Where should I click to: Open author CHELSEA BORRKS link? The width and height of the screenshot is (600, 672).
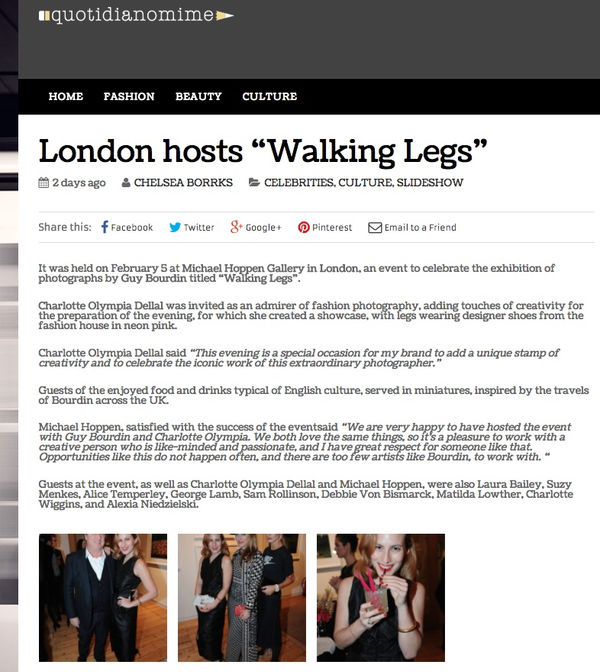click(x=183, y=183)
